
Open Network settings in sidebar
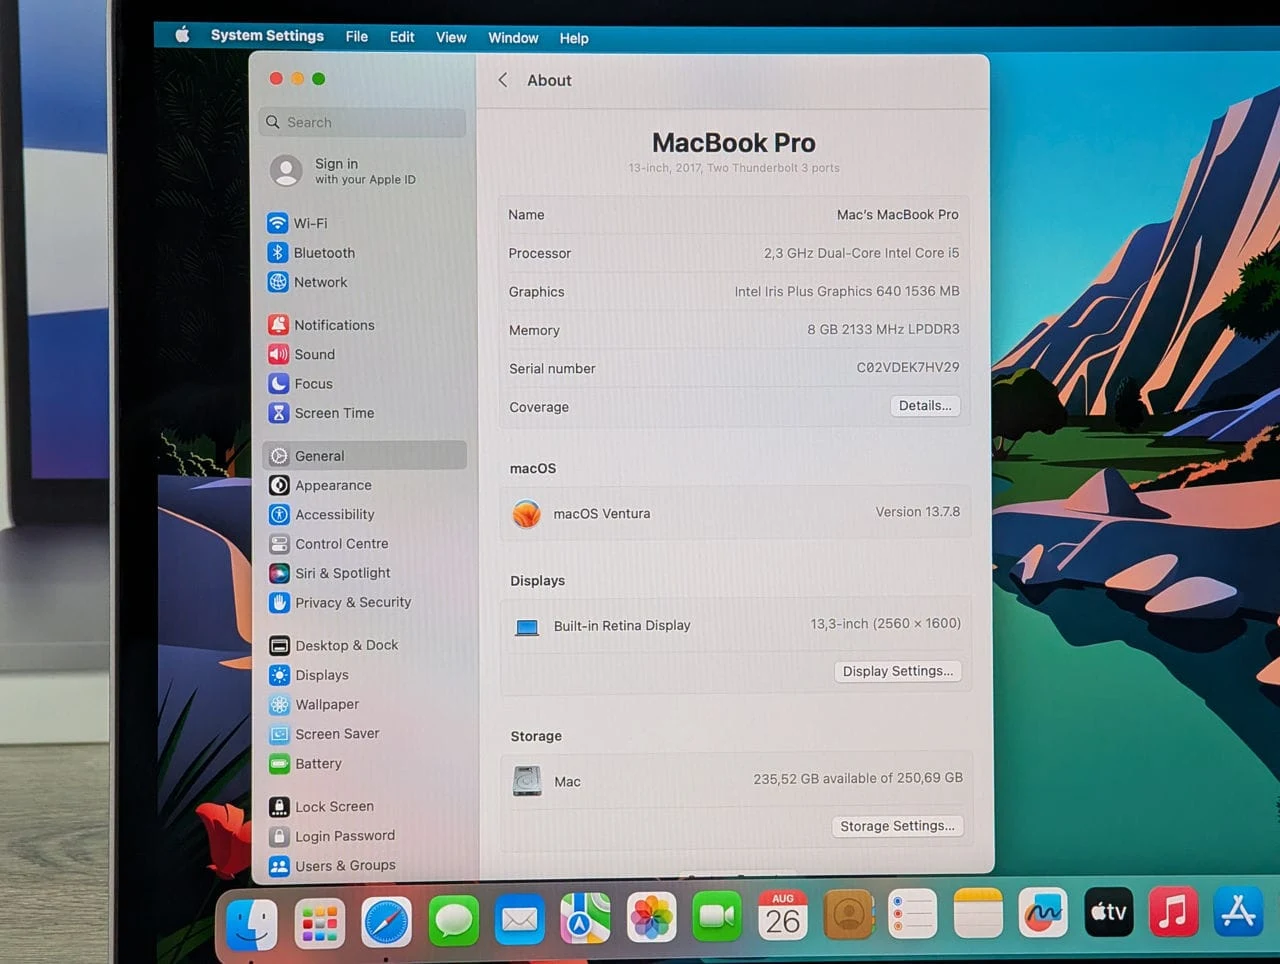[307, 282]
